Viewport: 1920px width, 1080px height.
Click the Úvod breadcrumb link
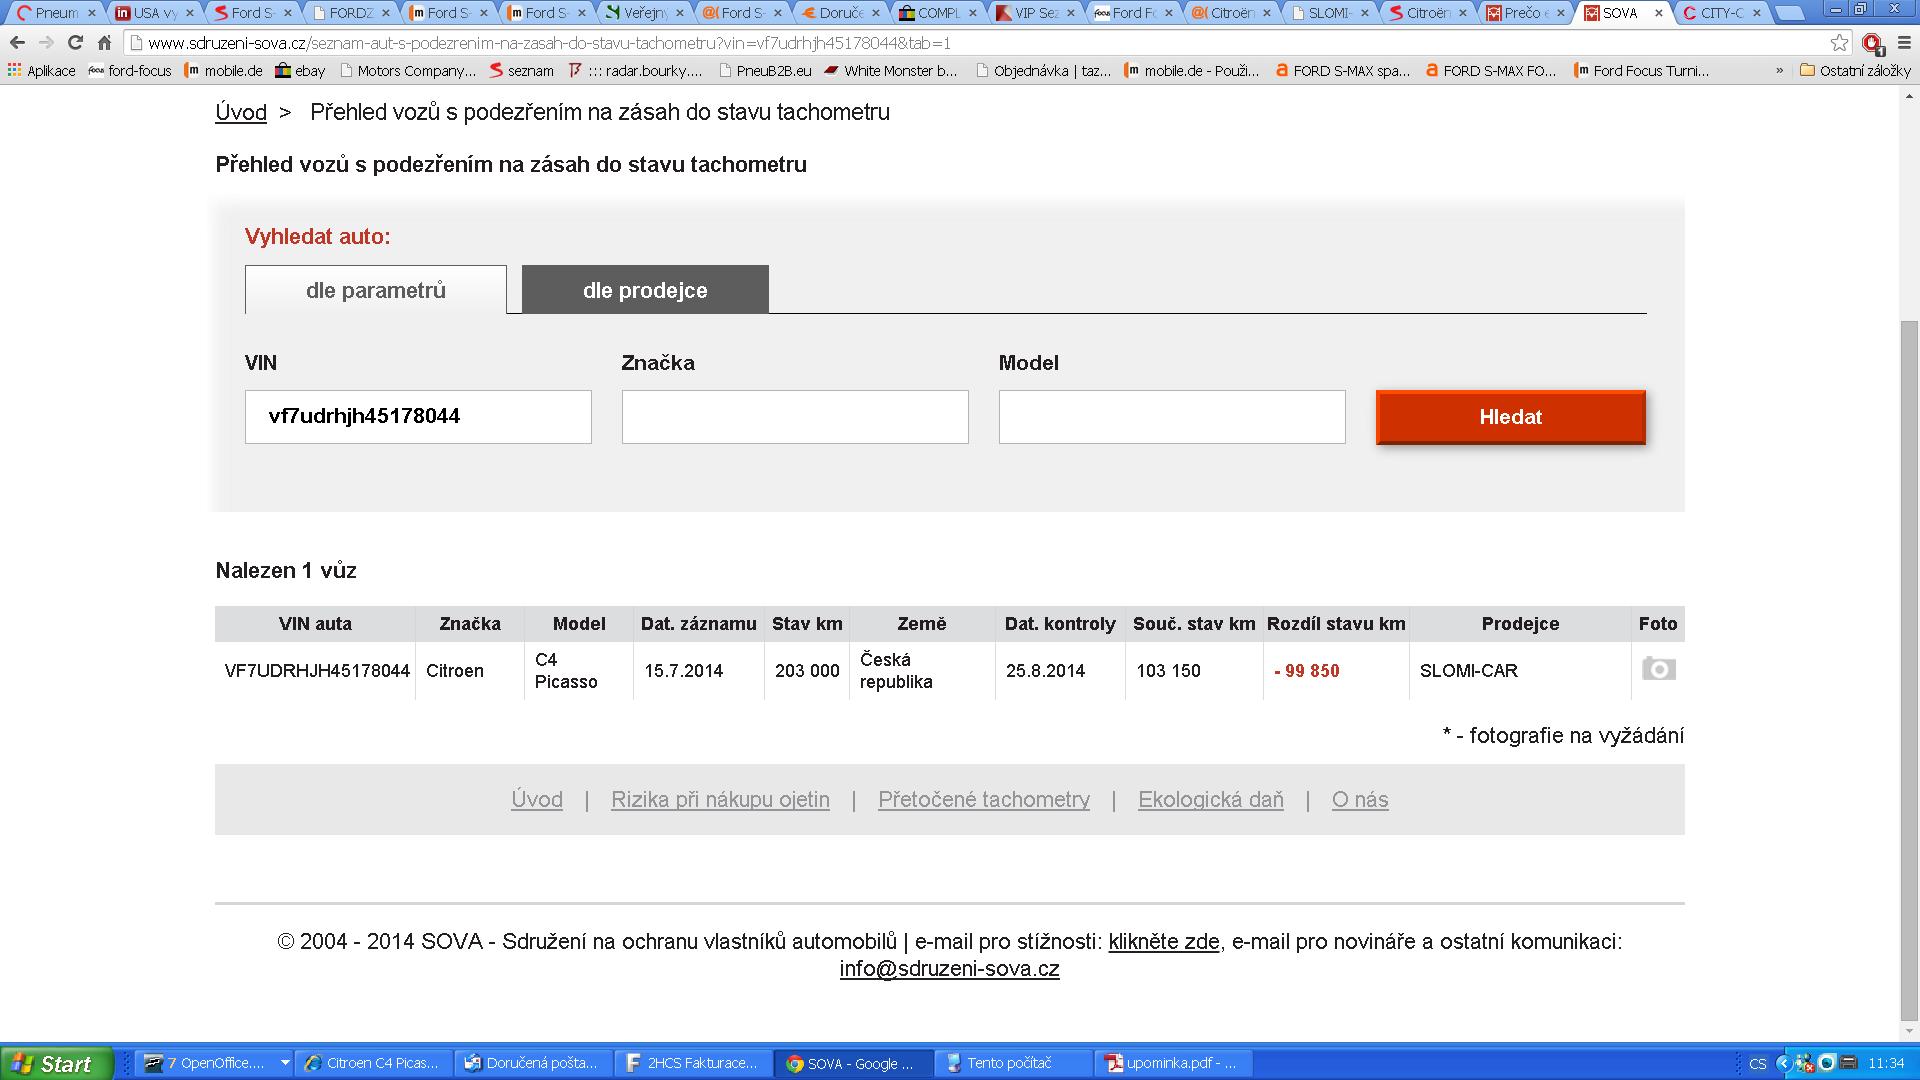pyautogui.click(x=241, y=112)
